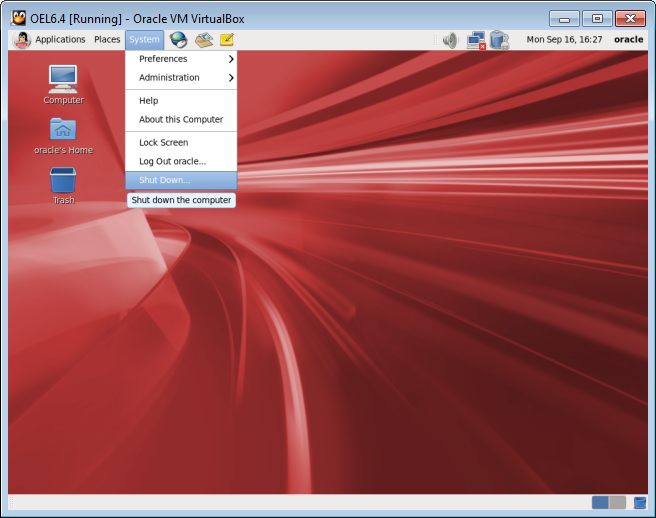
Task: Select Log Out oracle...
Action: click(181, 162)
